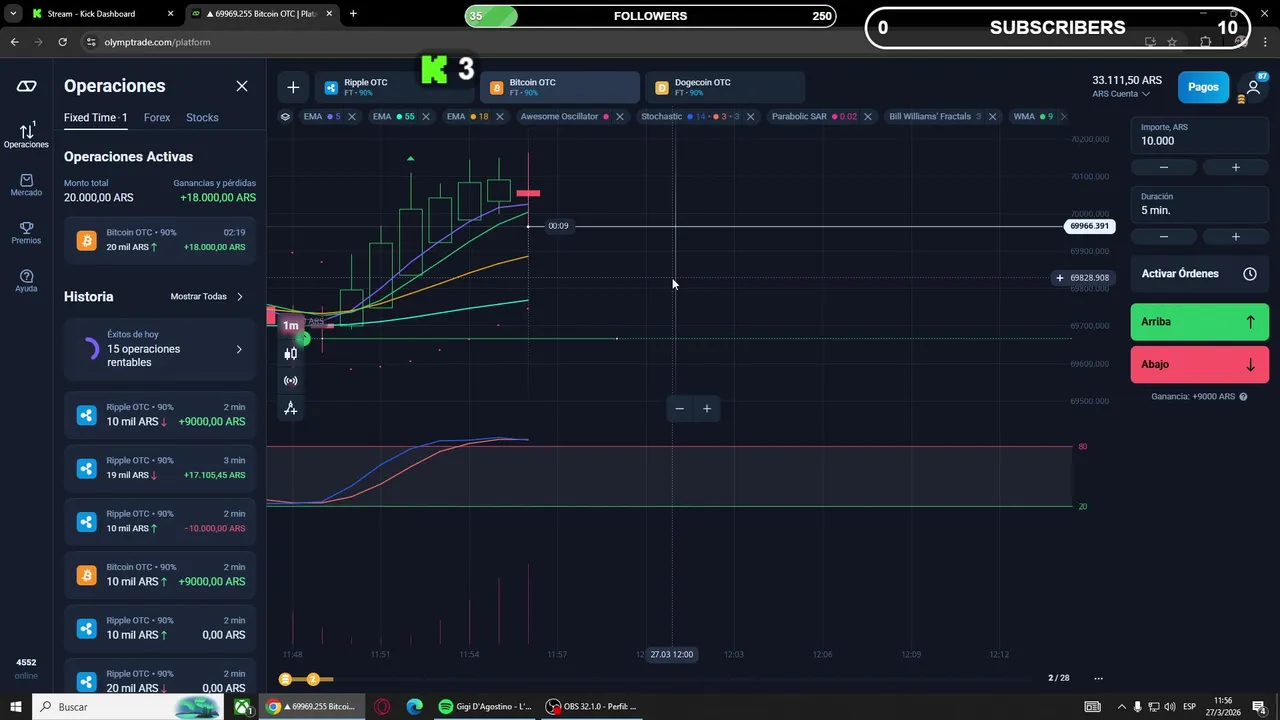
Task: Reload the browser page
Action: (62, 42)
